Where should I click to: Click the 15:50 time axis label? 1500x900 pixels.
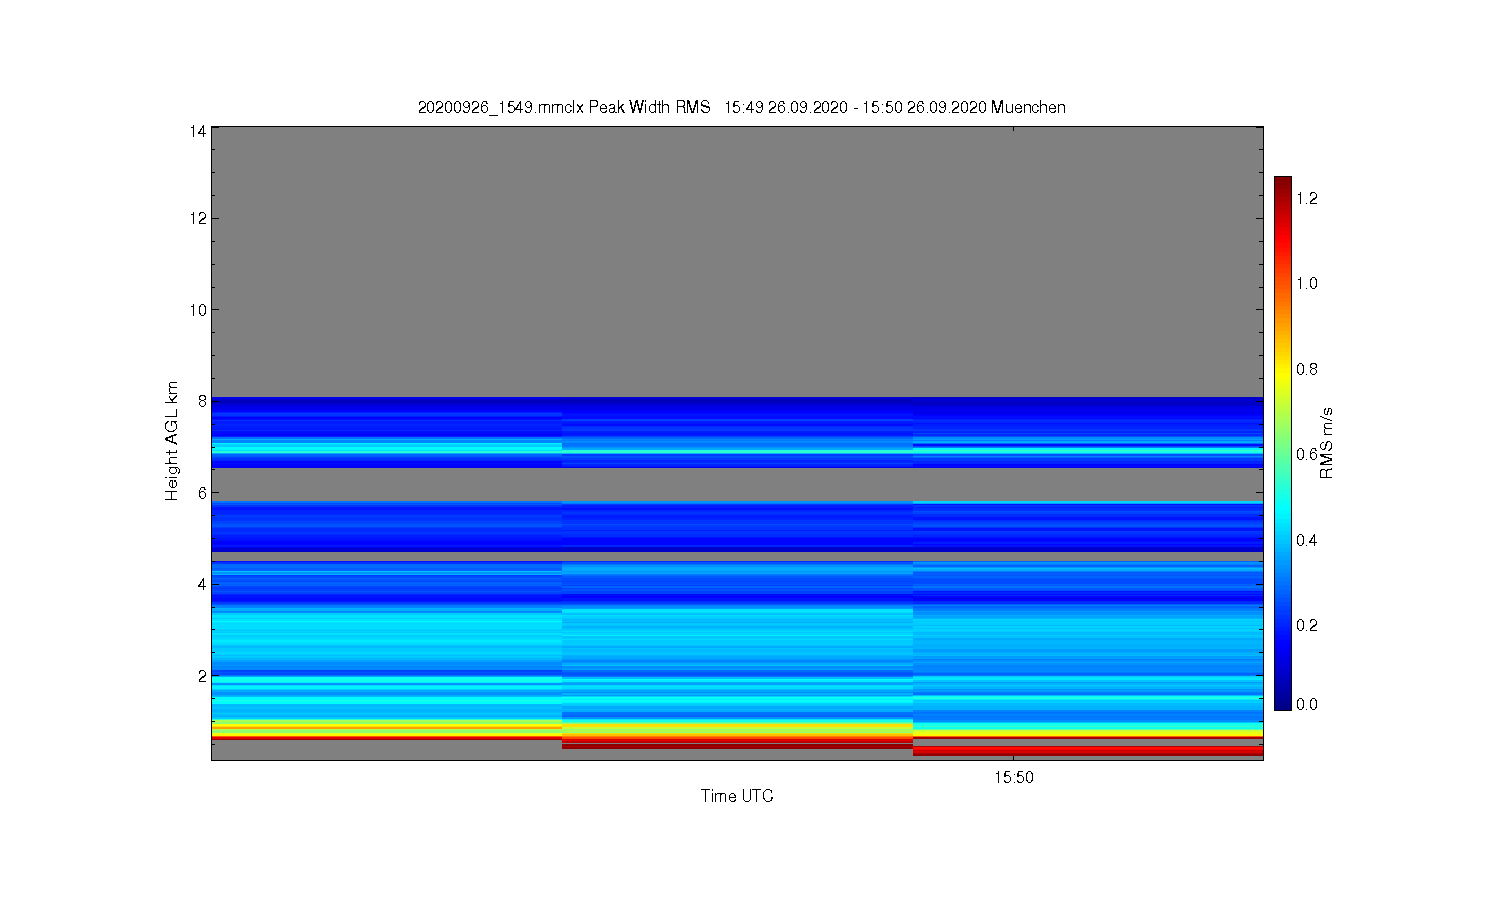(1014, 777)
